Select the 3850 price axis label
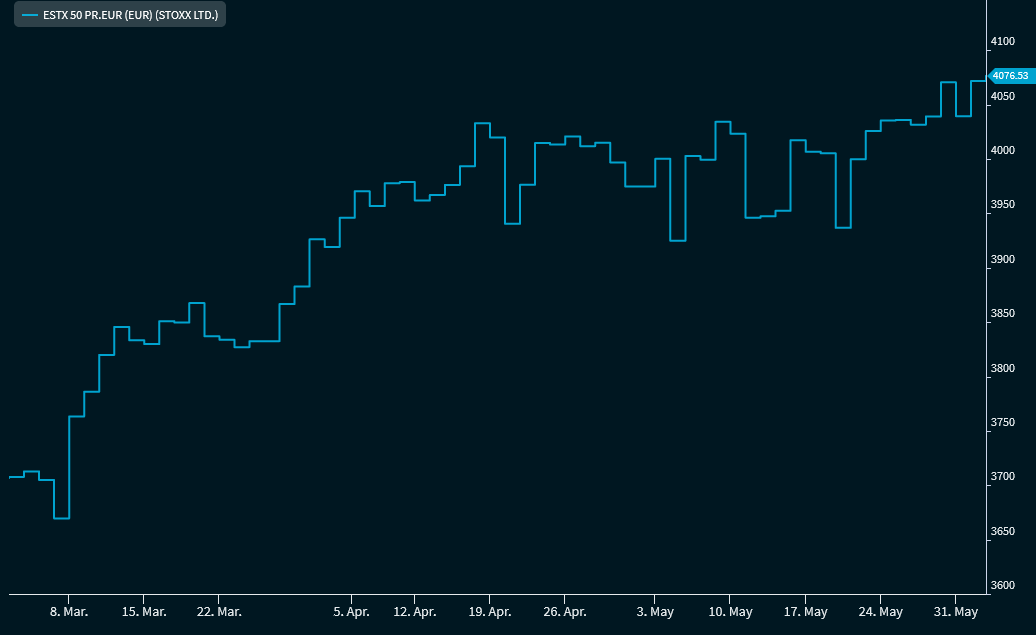The width and height of the screenshot is (1036, 635). click(1002, 314)
